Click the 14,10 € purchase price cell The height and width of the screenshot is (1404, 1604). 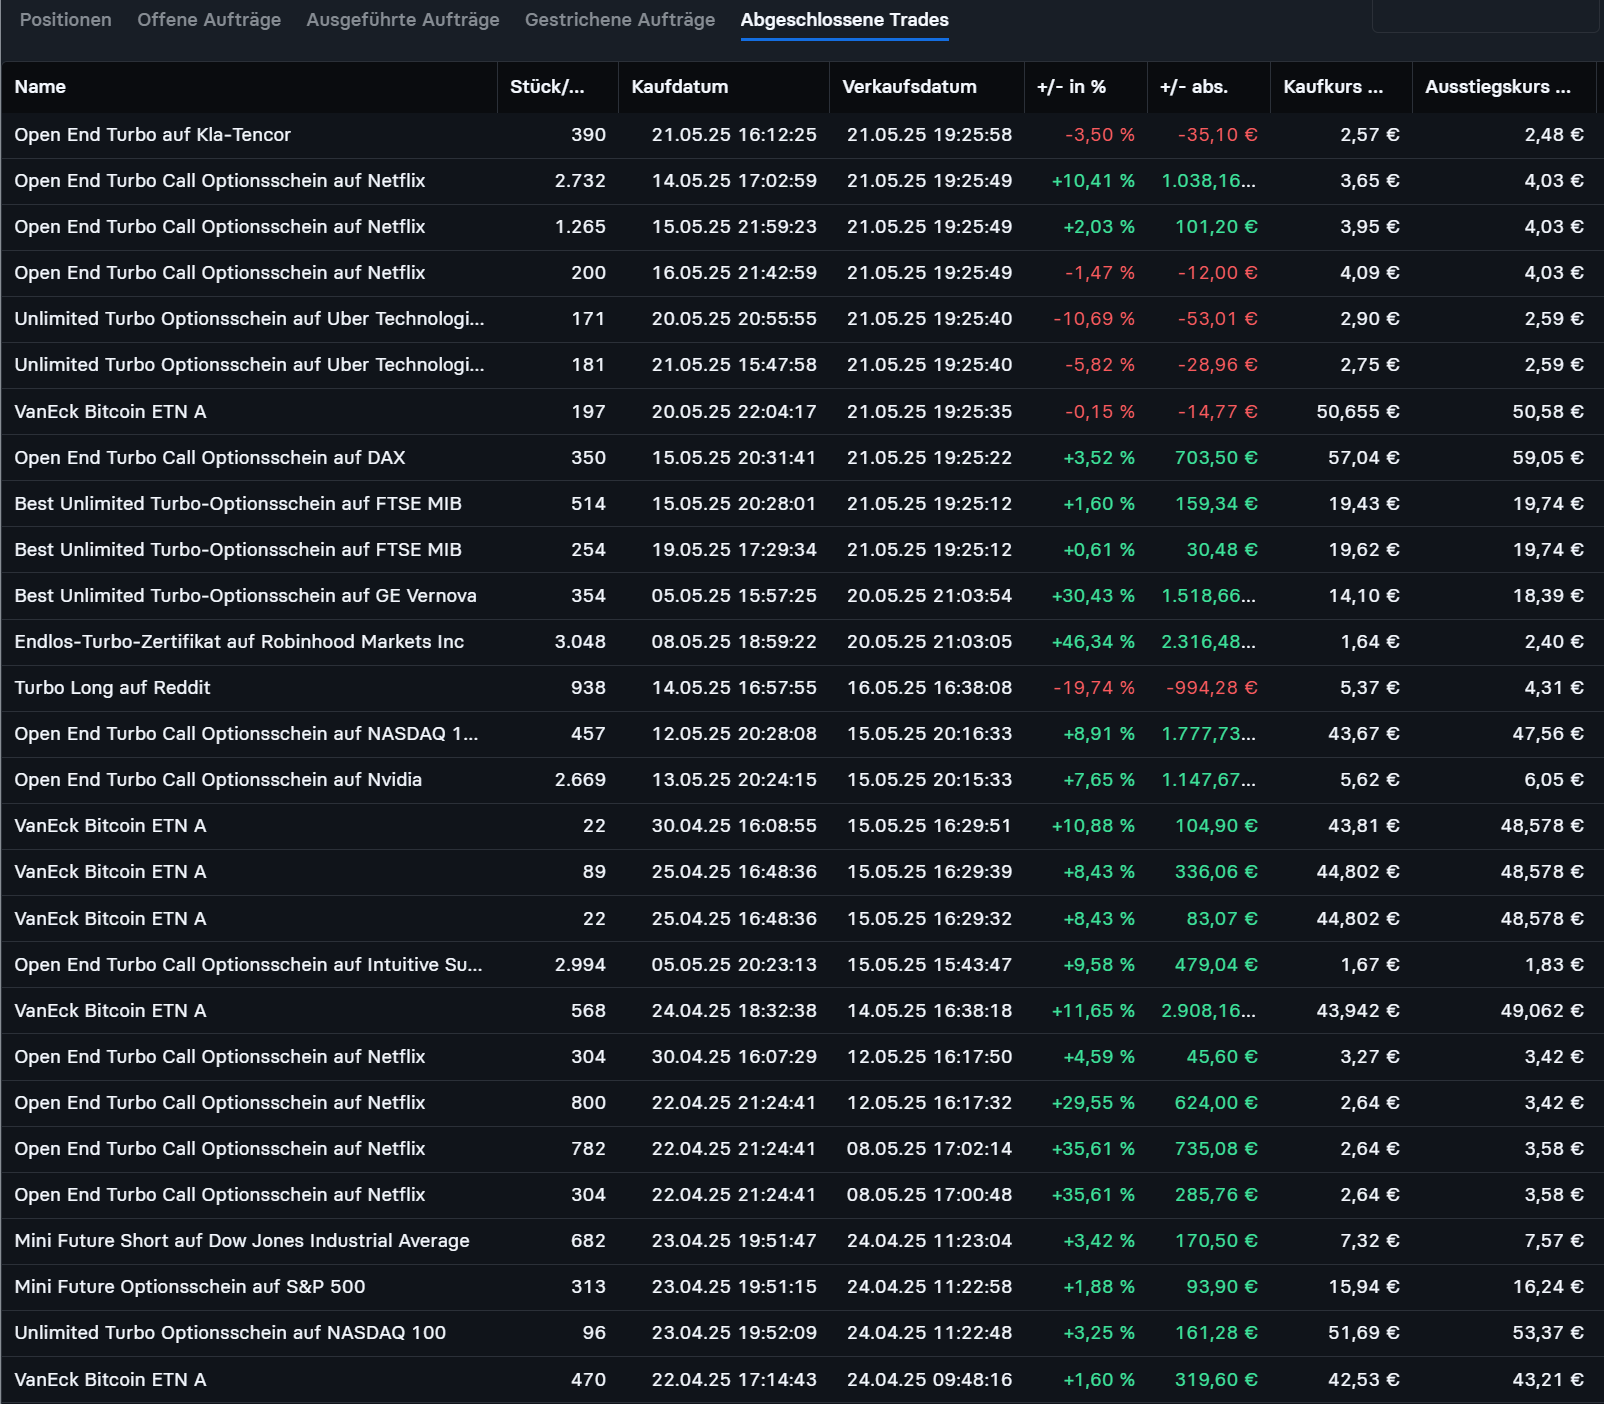(1364, 595)
